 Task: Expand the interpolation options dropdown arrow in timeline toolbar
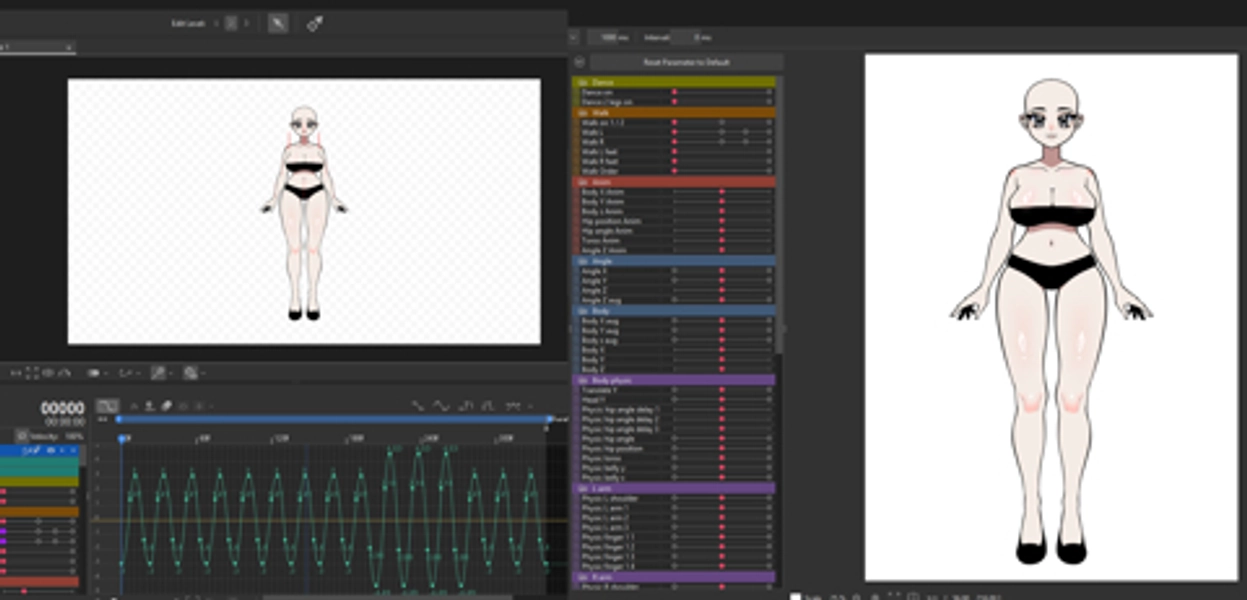531,406
